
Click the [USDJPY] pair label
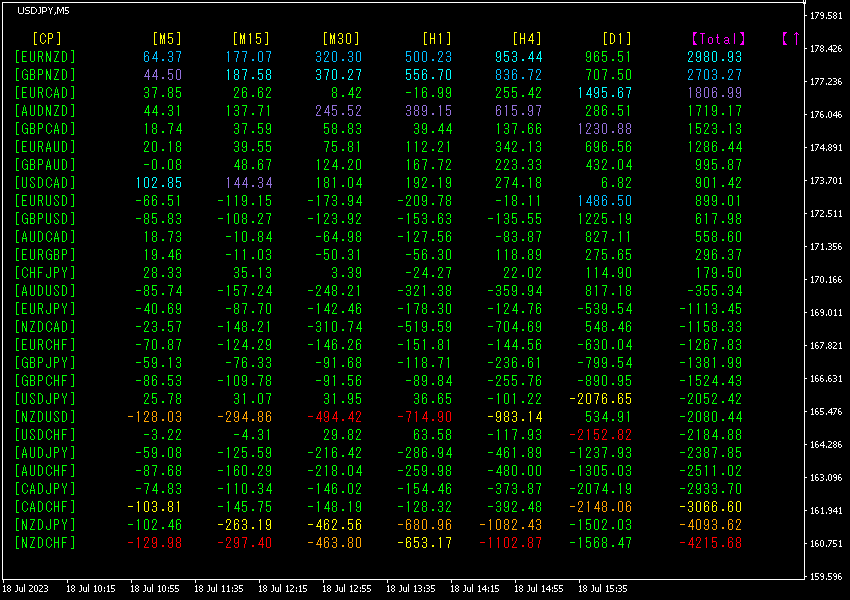(x=45, y=399)
